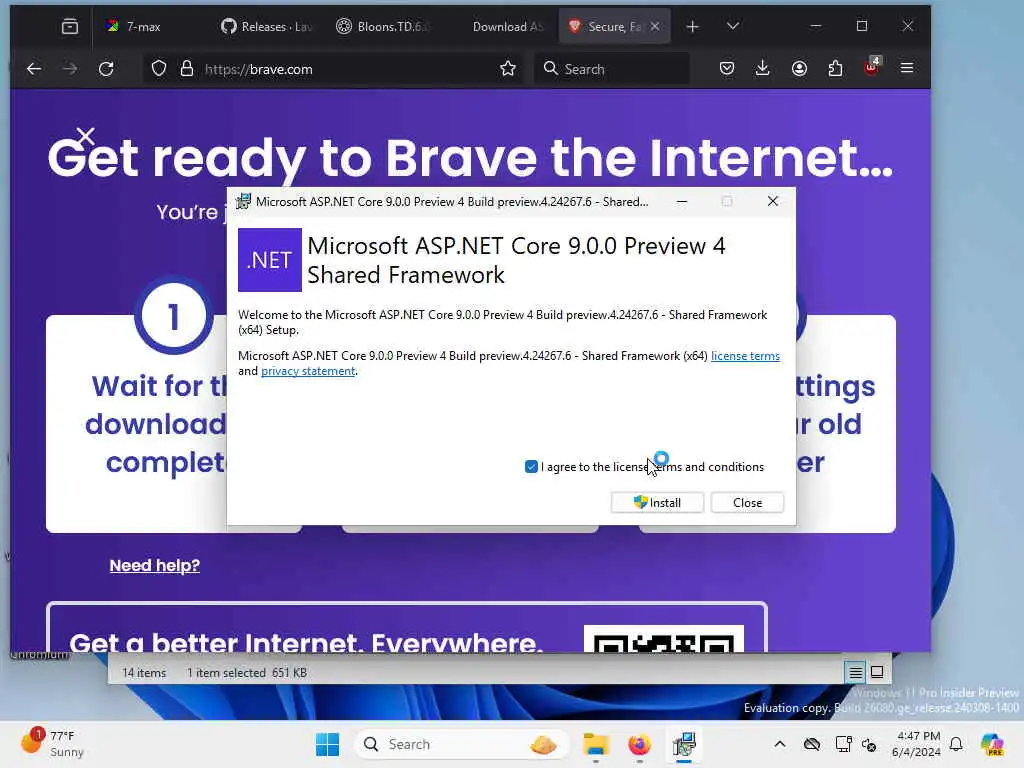Viewport: 1024px width, 768px height.
Task: Open Save to Pocket icon
Action: click(727, 69)
